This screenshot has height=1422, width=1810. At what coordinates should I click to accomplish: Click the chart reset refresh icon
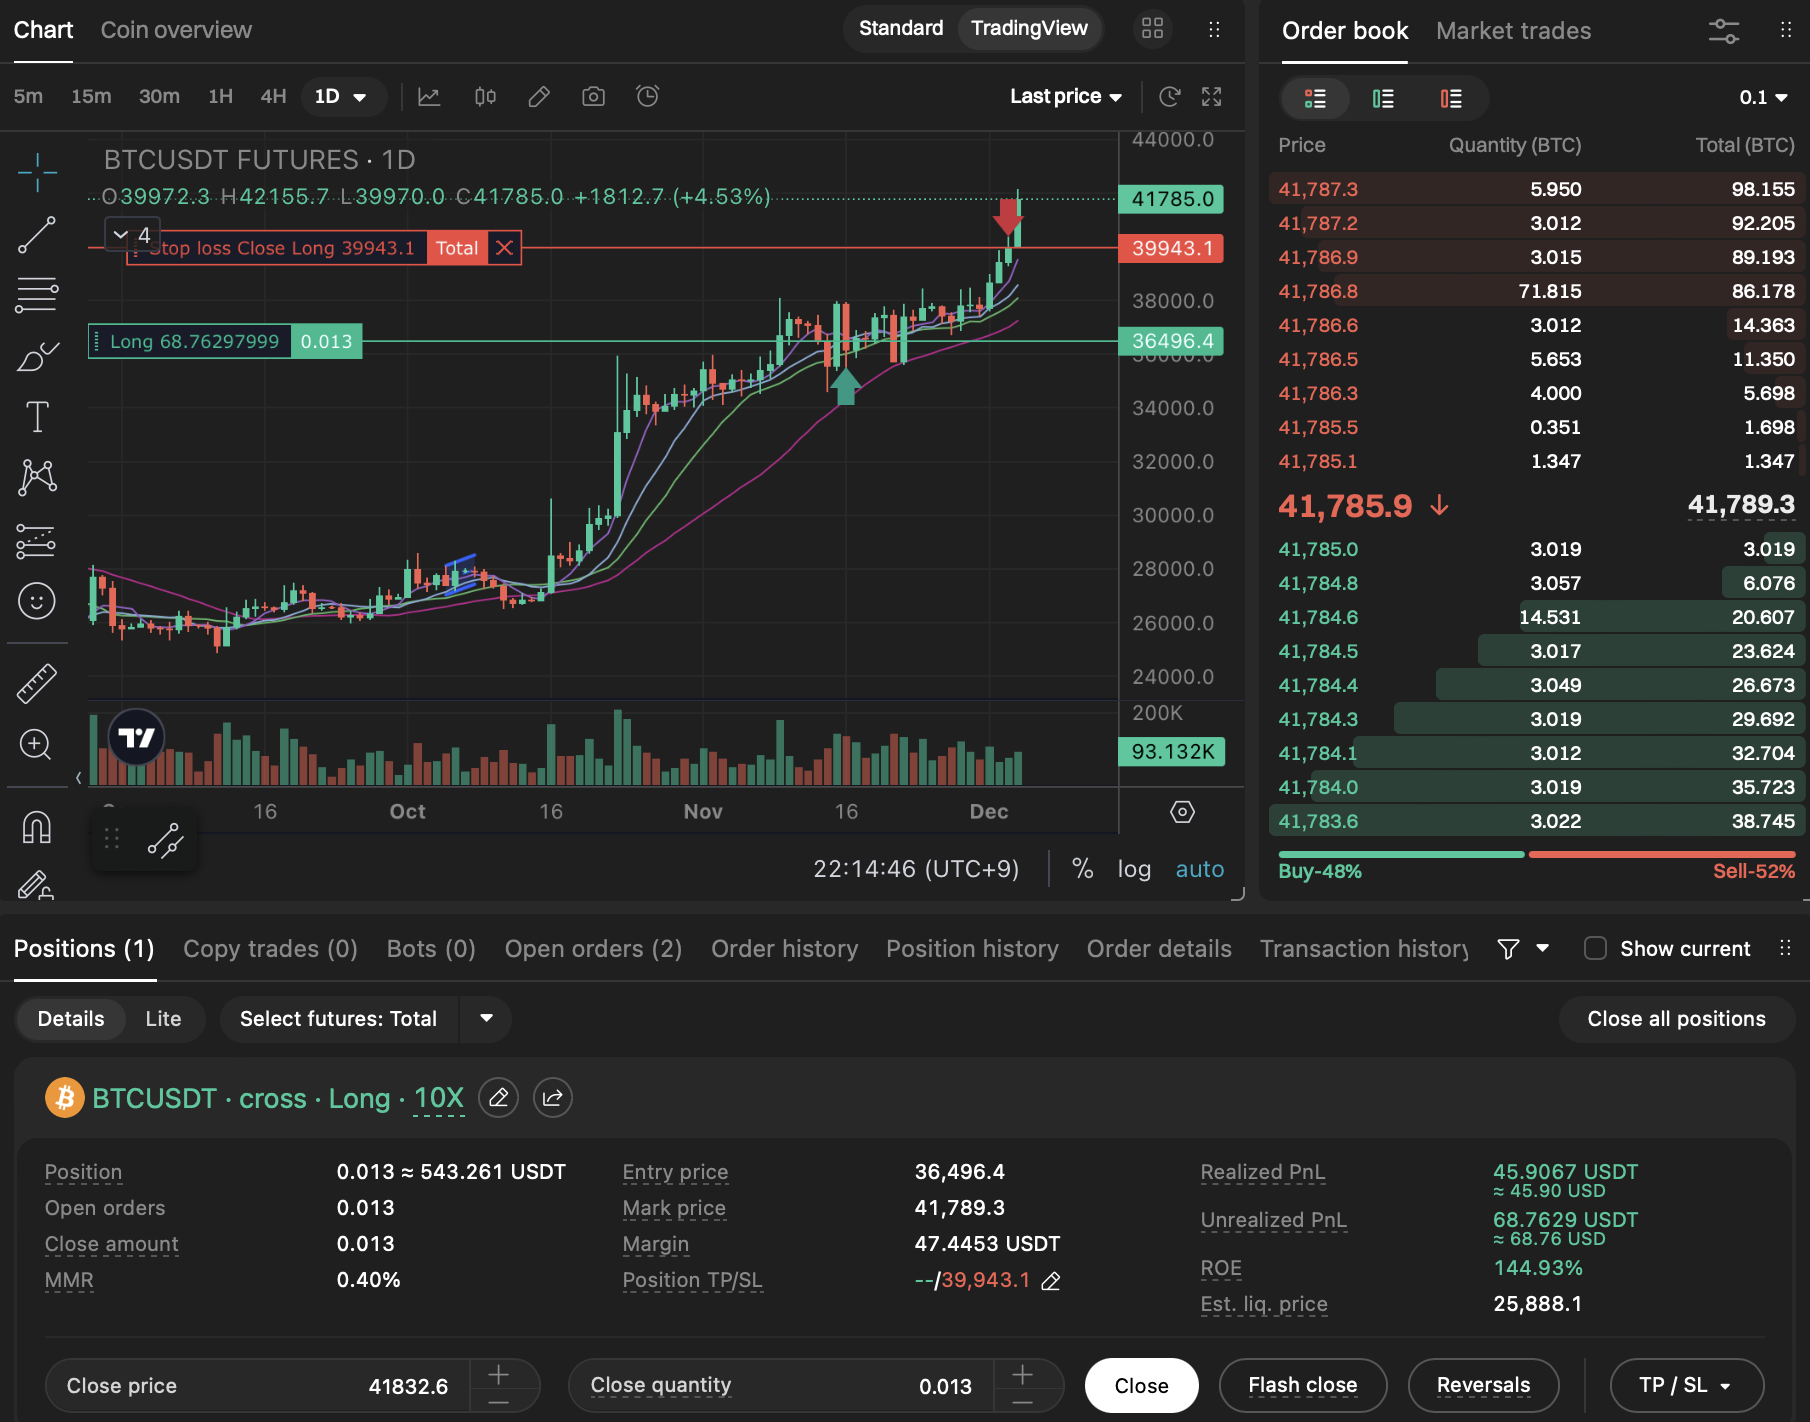[1169, 97]
